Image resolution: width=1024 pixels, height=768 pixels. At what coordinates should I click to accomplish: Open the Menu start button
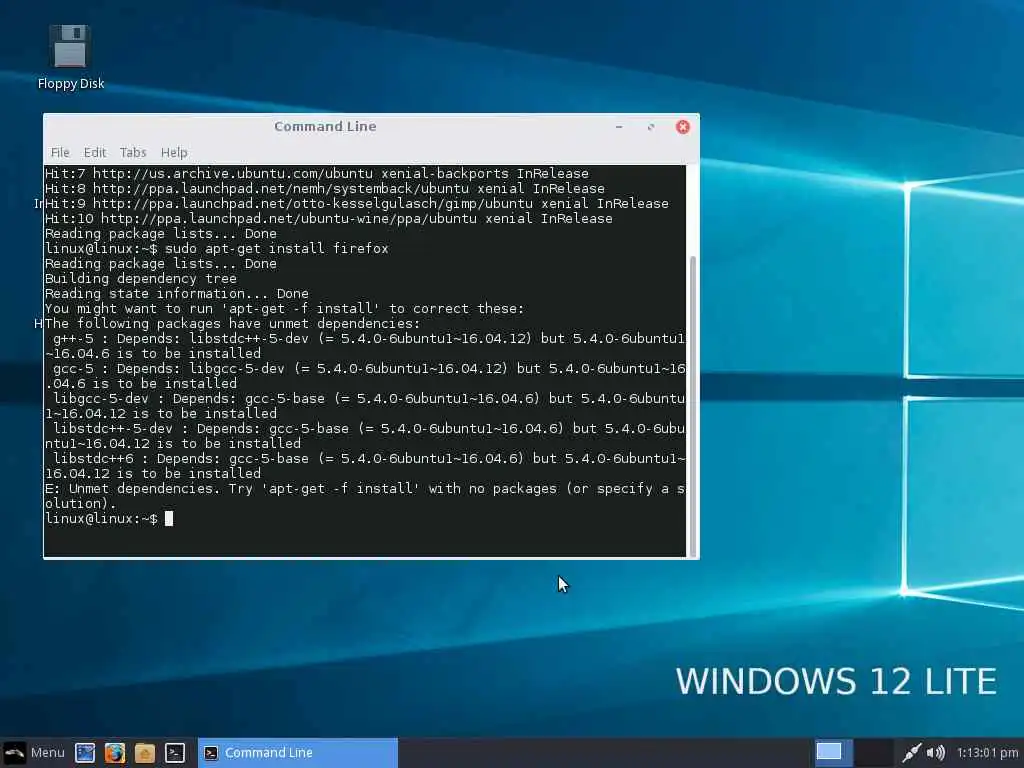pos(34,752)
